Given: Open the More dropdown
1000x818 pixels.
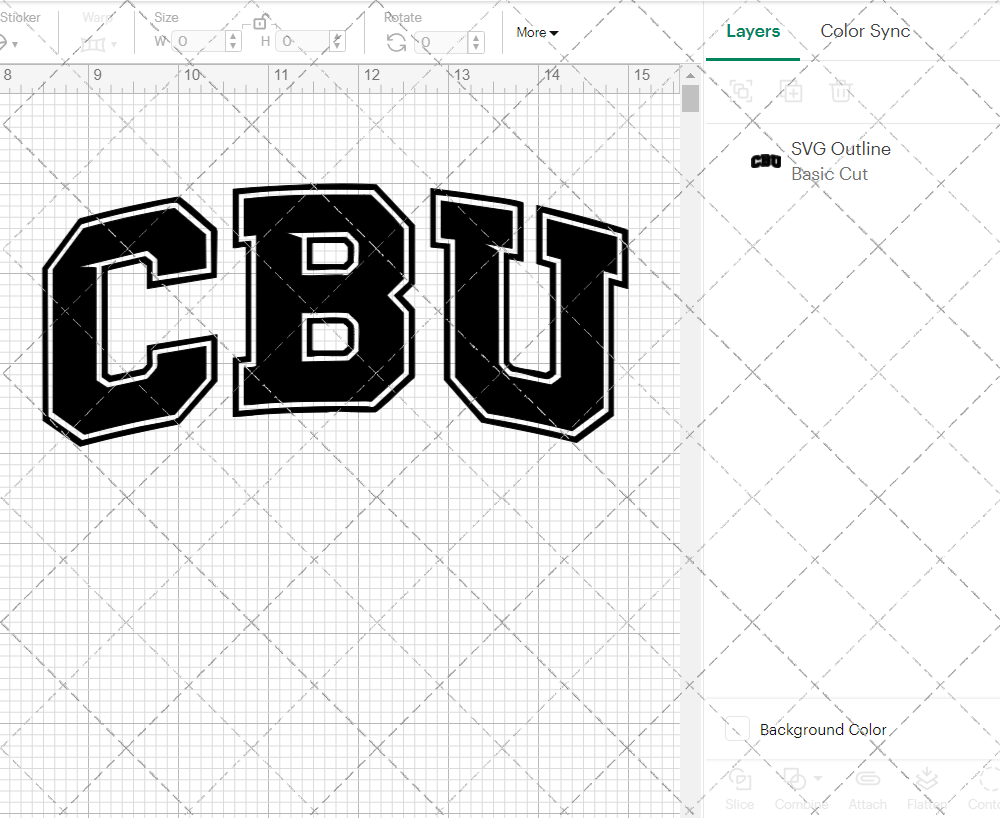Looking at the screenshot, I should (x=537, y=32).
